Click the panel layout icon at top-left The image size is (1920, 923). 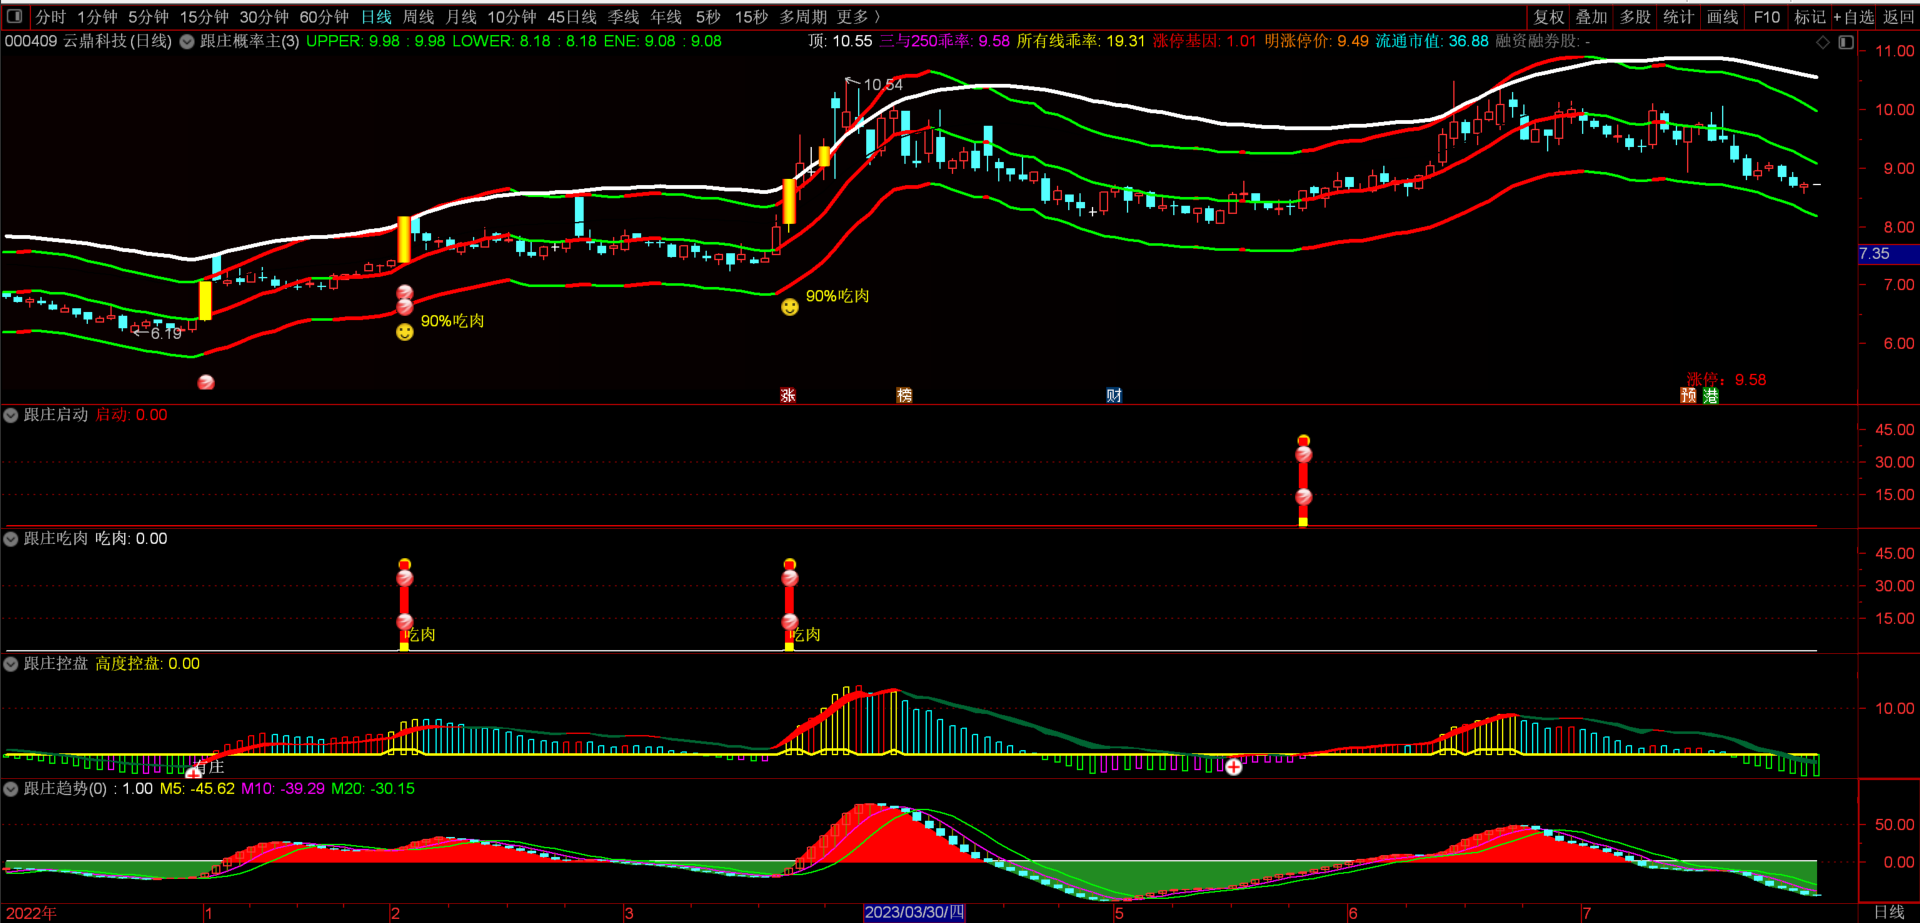click(15, 16)
